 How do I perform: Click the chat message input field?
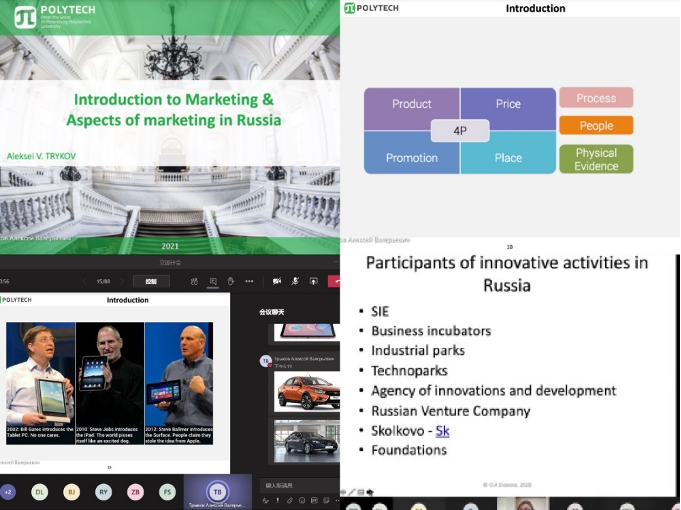point(300,485)
